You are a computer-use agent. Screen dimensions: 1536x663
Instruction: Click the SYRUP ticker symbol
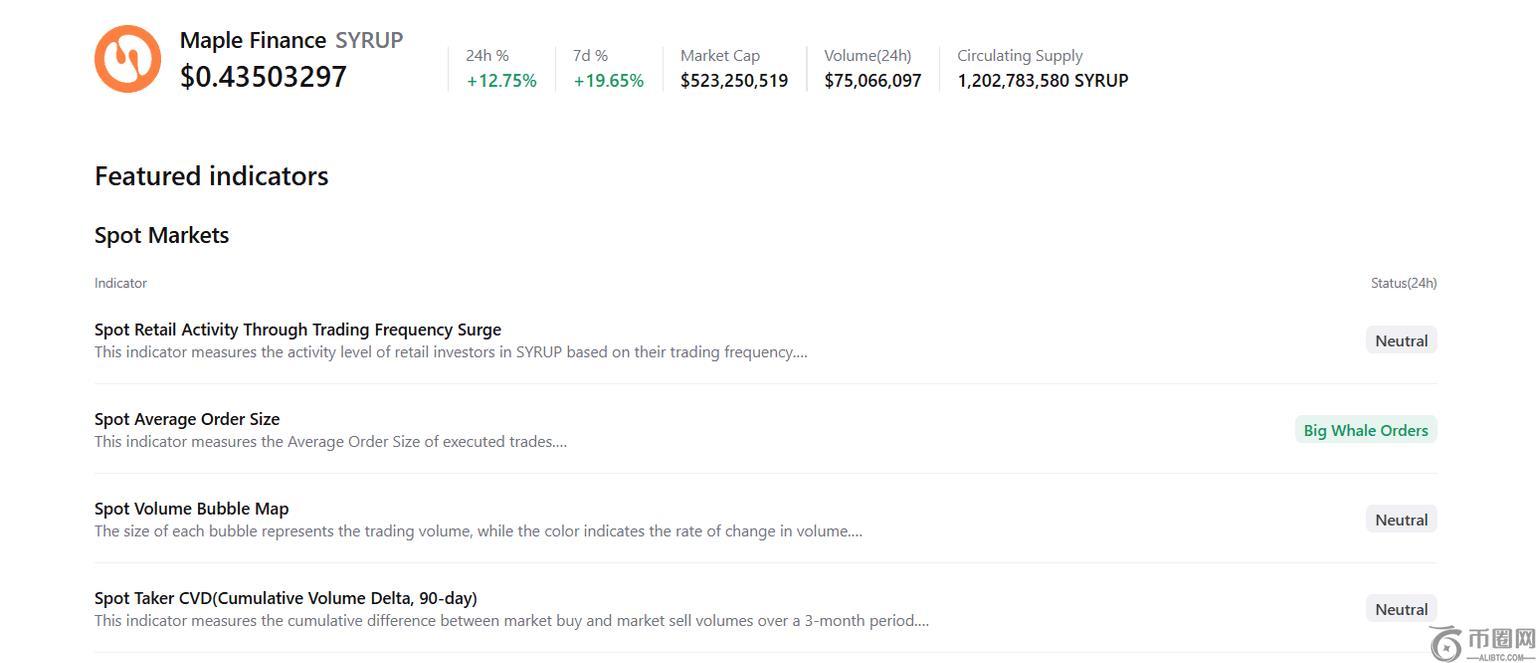[x=369, y=40]
